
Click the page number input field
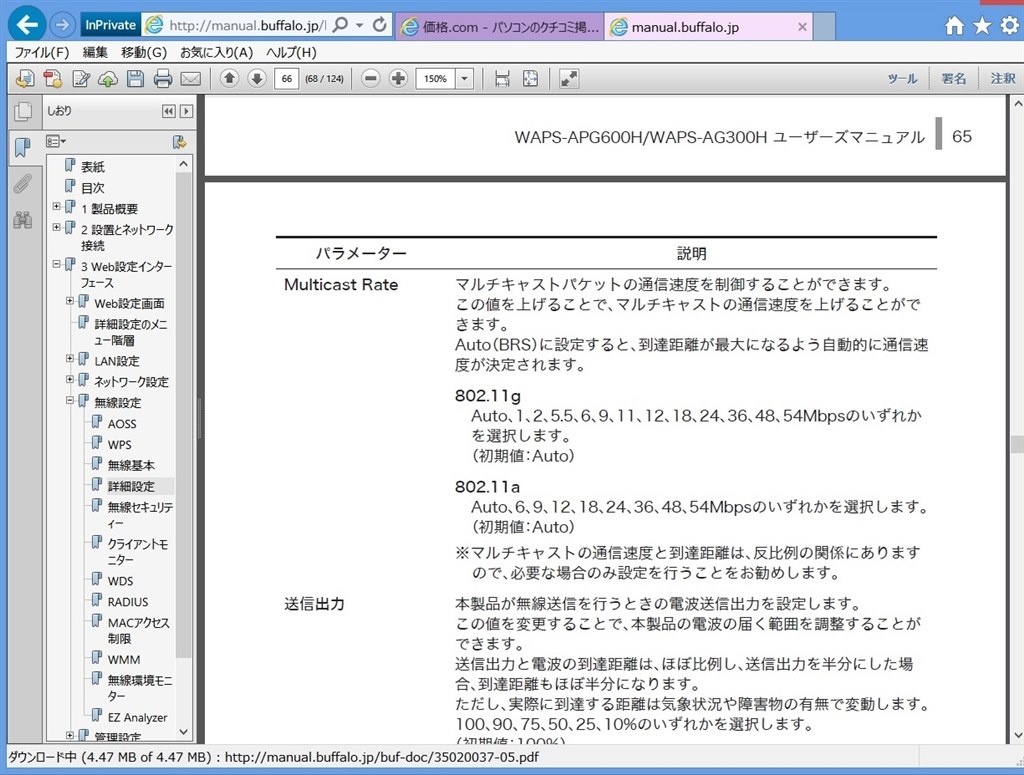coord(287,79)
